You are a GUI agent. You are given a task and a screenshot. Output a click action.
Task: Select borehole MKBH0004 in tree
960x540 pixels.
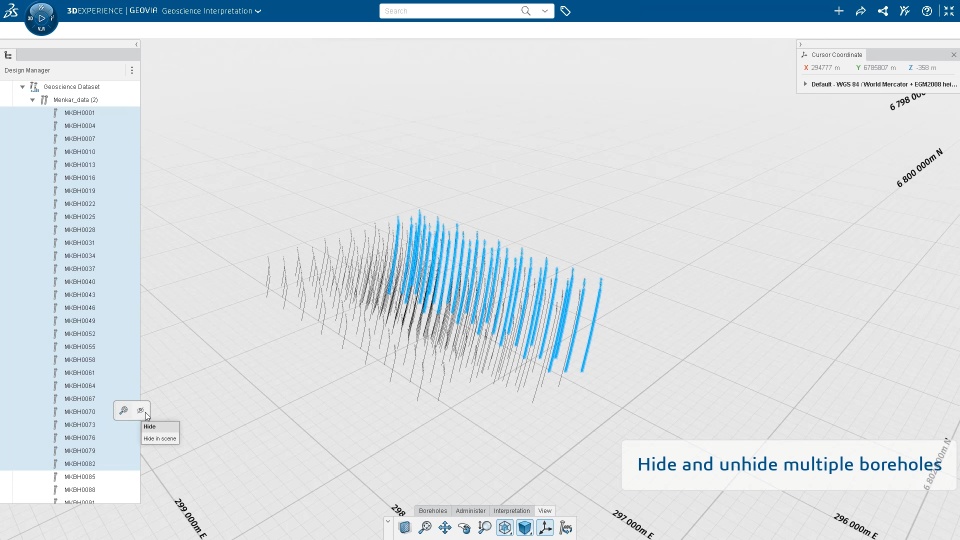pos(80,126)
